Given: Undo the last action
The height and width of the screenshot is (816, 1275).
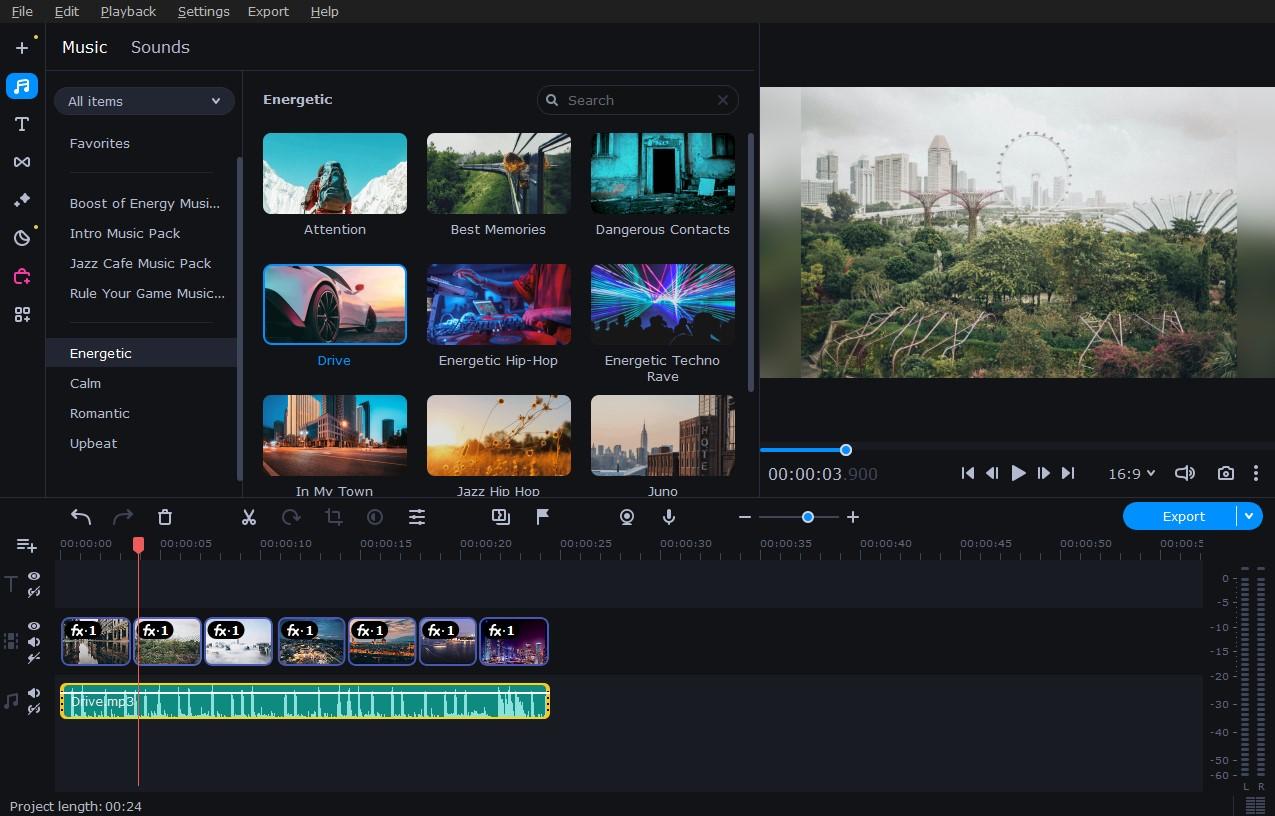Looking at the screenshot, I should tap(81, 517).
